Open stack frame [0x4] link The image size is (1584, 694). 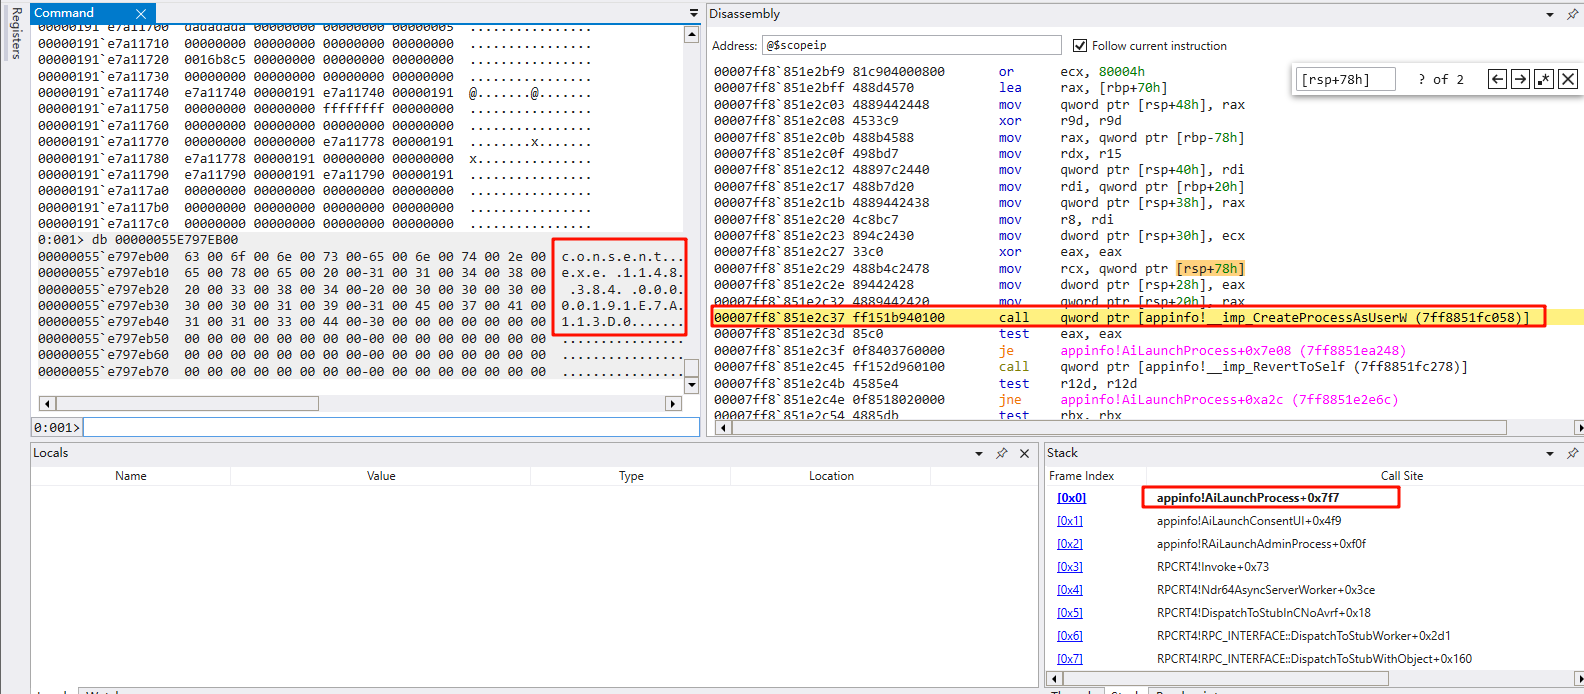(1070, 590)
